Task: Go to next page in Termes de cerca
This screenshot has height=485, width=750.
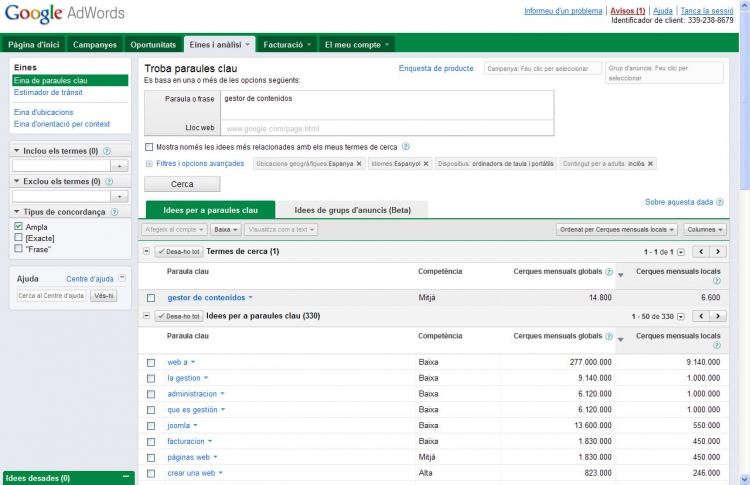Action: pos(717,252)
